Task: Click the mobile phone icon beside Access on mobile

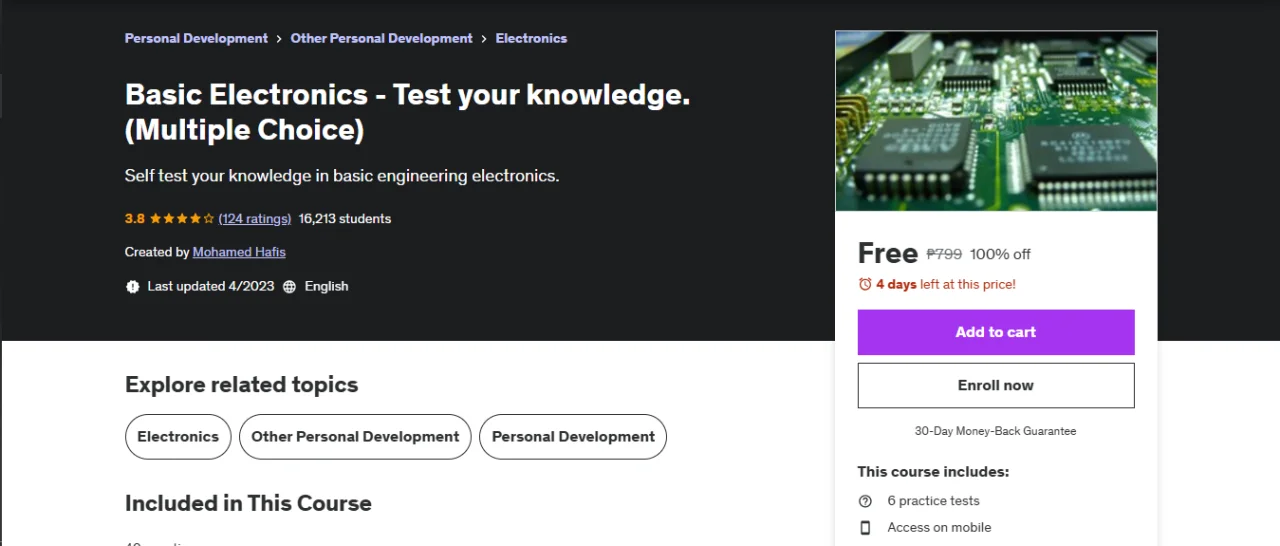Action: [x=865, y=527]
